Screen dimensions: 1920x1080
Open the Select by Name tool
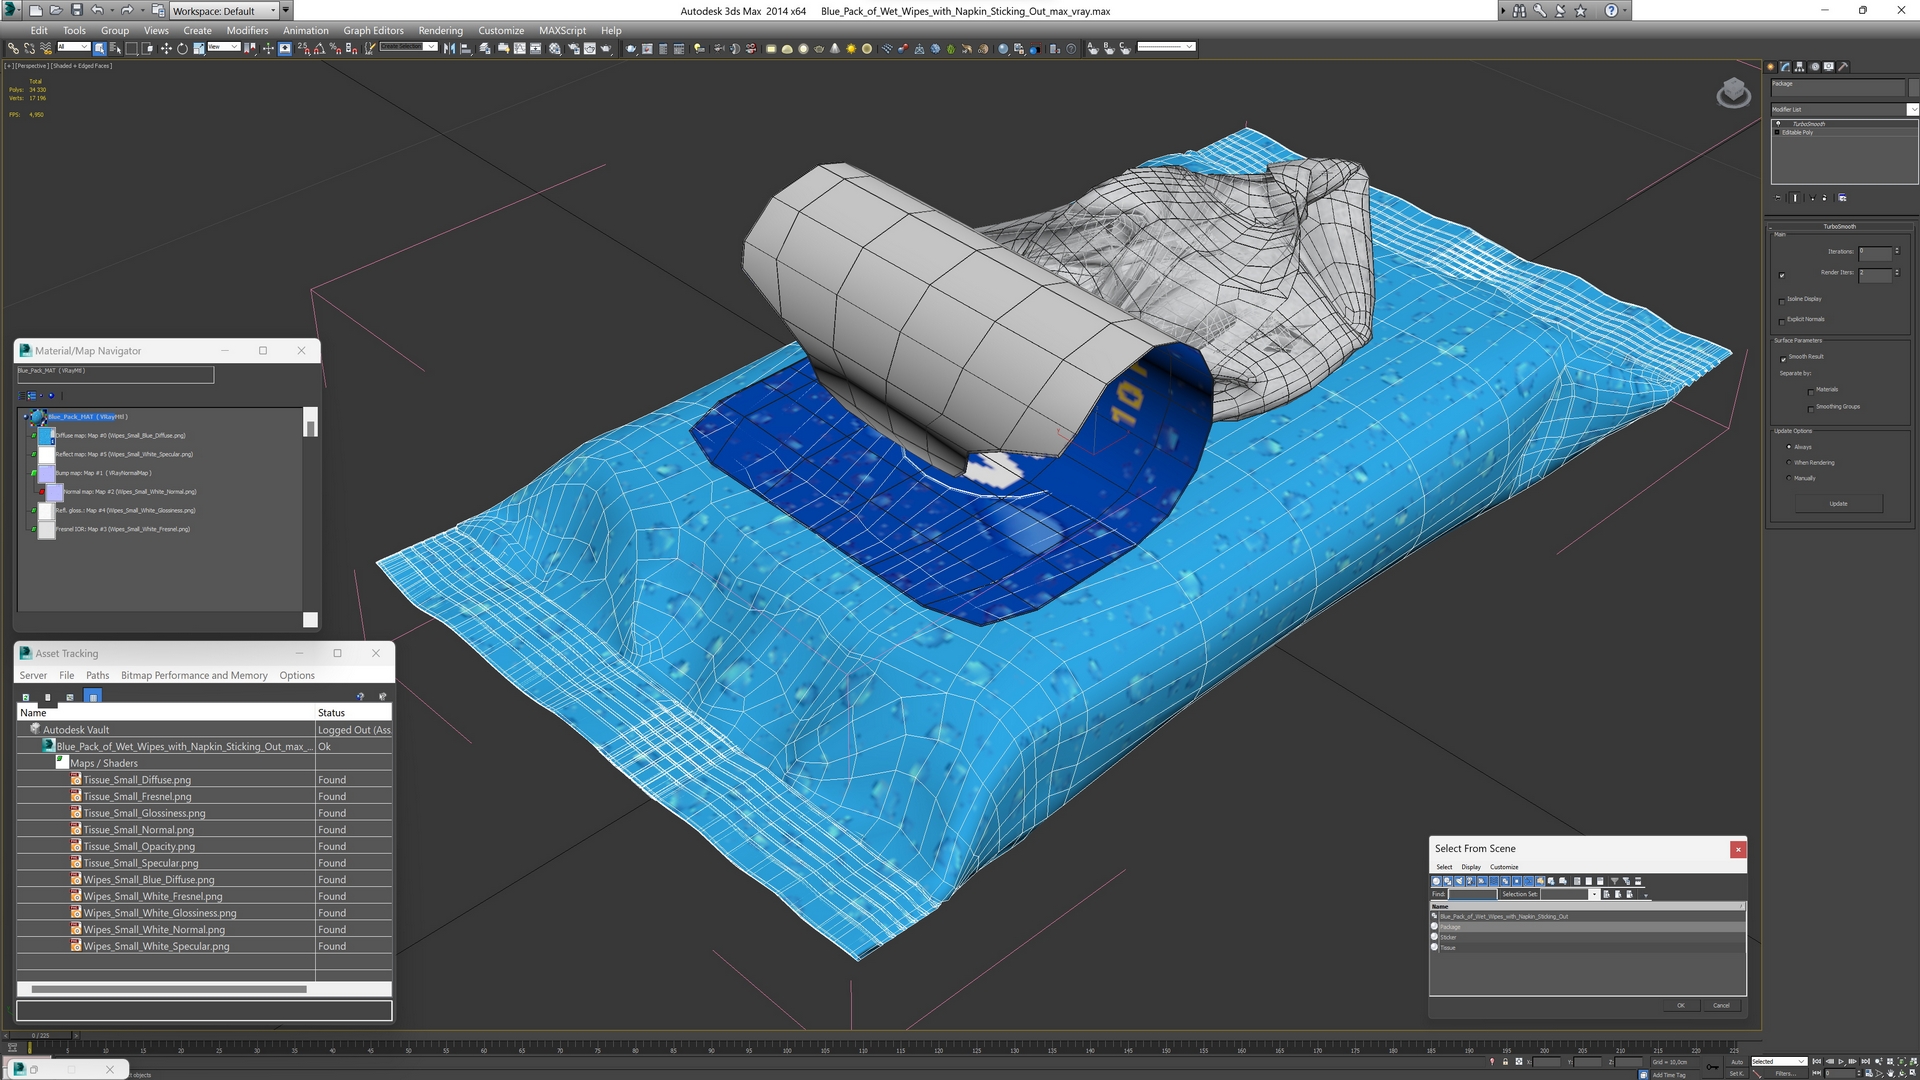(115, 48)
